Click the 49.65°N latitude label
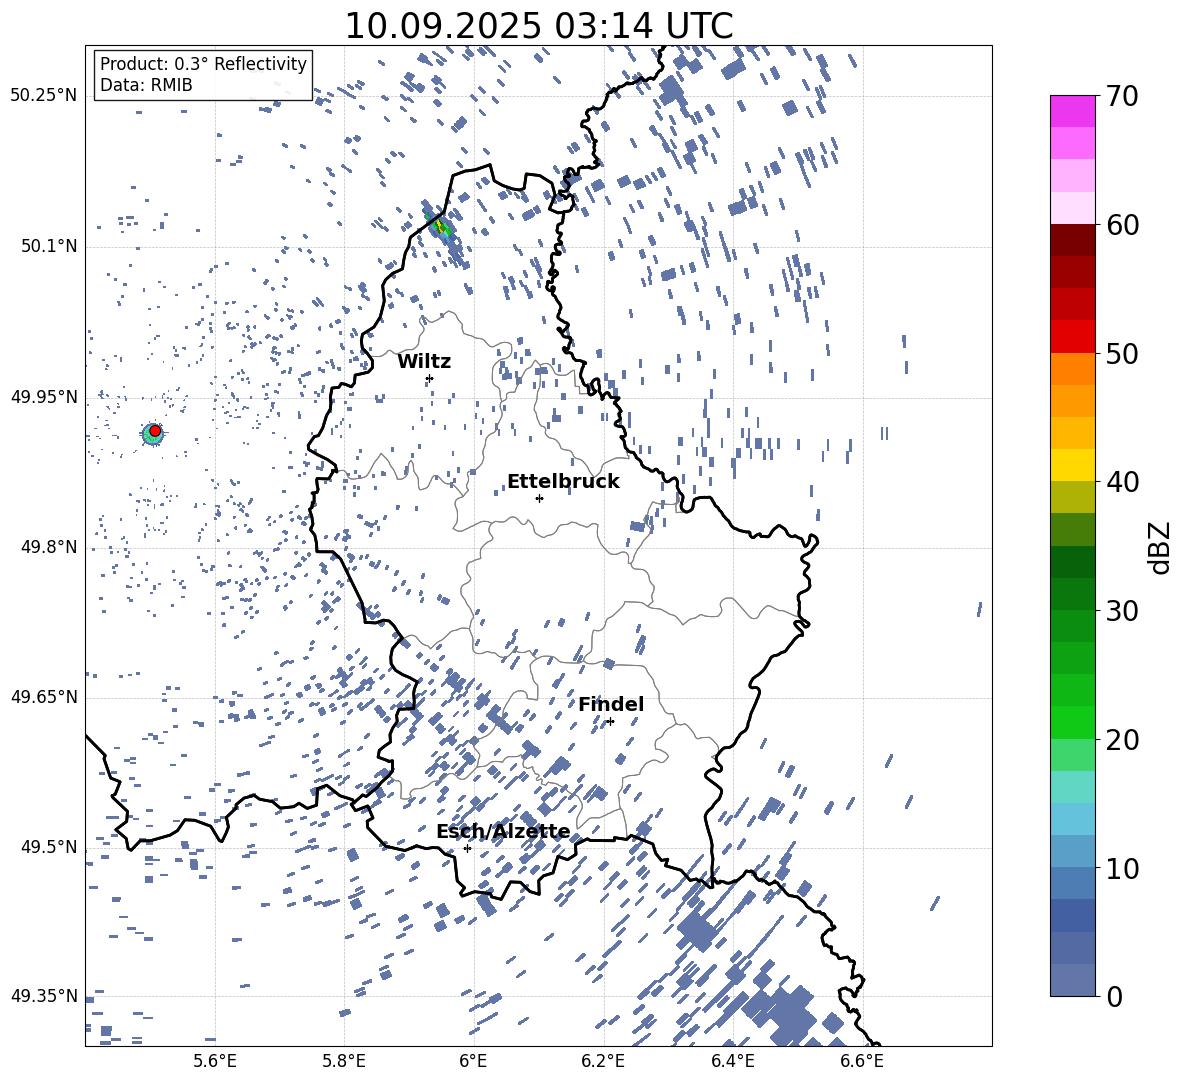This screenshot has width=1184, height=1081. [44, 697]
